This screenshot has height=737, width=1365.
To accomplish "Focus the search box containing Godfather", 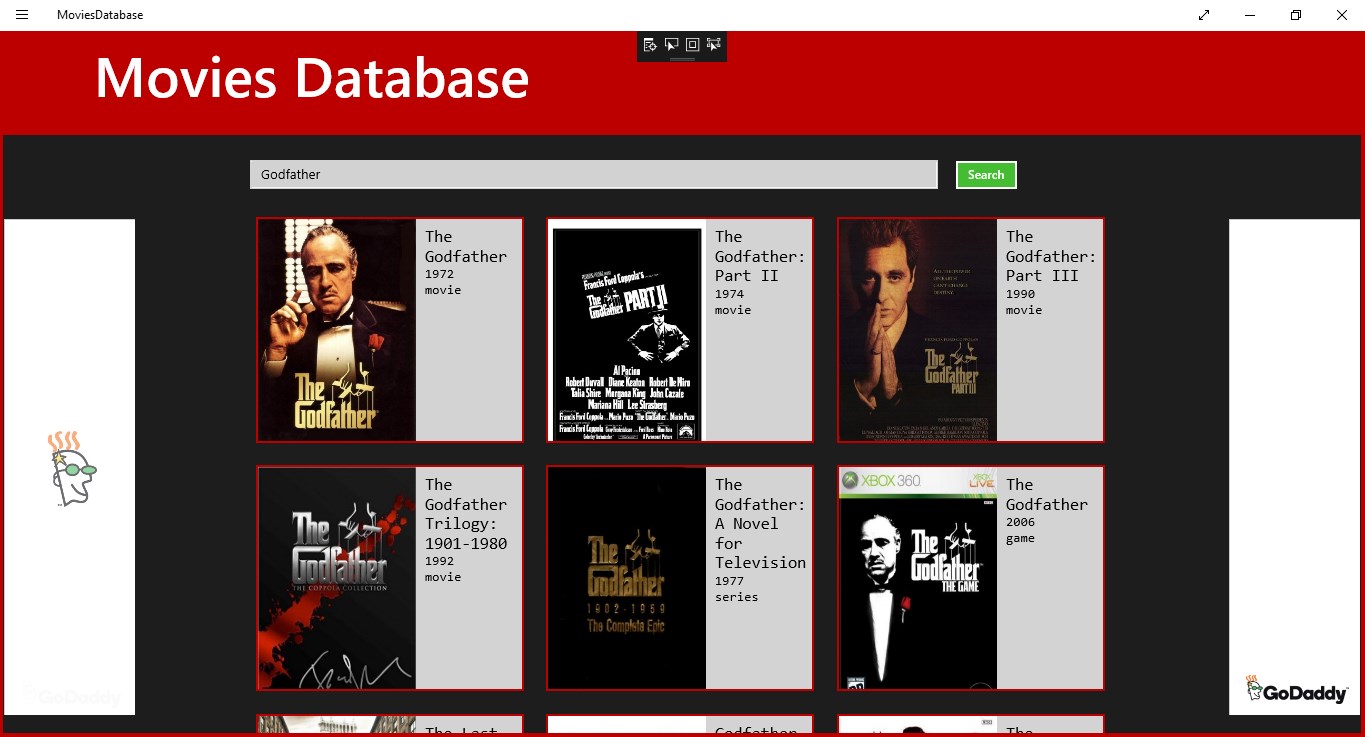I will (x=594, y=174).
